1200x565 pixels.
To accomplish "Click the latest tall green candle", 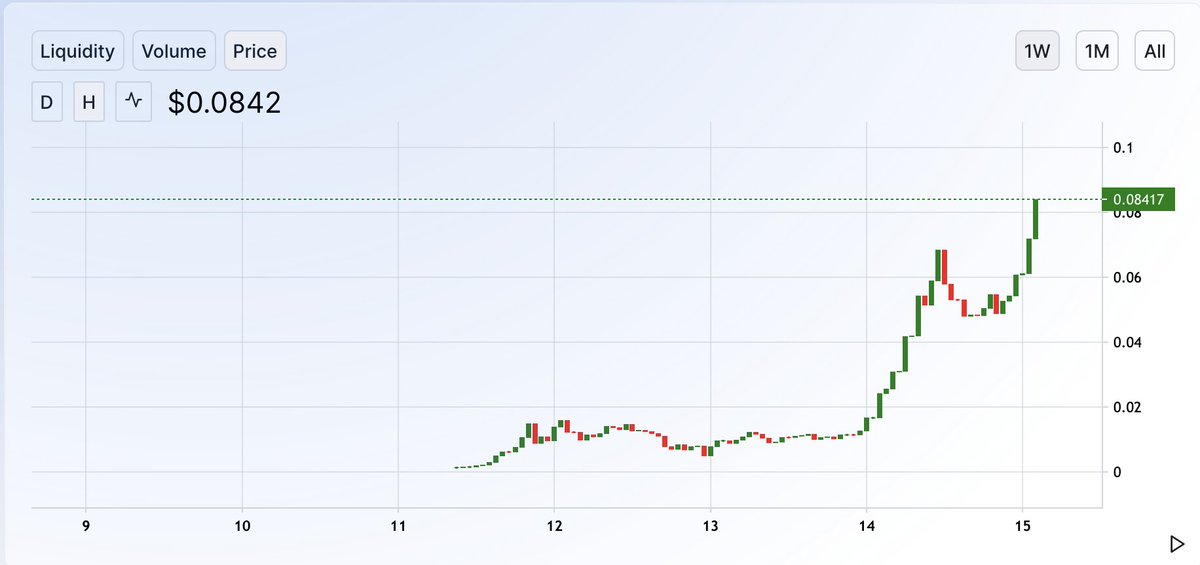I will (1036, 219).
